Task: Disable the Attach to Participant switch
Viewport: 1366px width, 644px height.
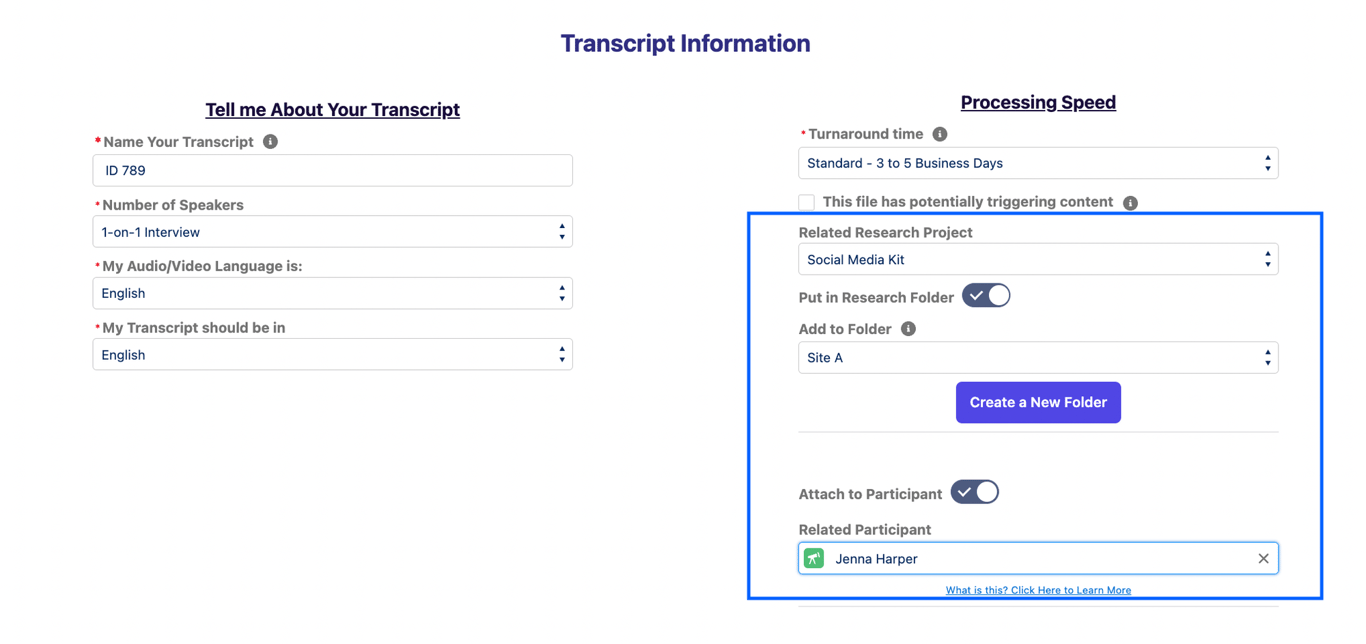Action: (x=975, y=493)
